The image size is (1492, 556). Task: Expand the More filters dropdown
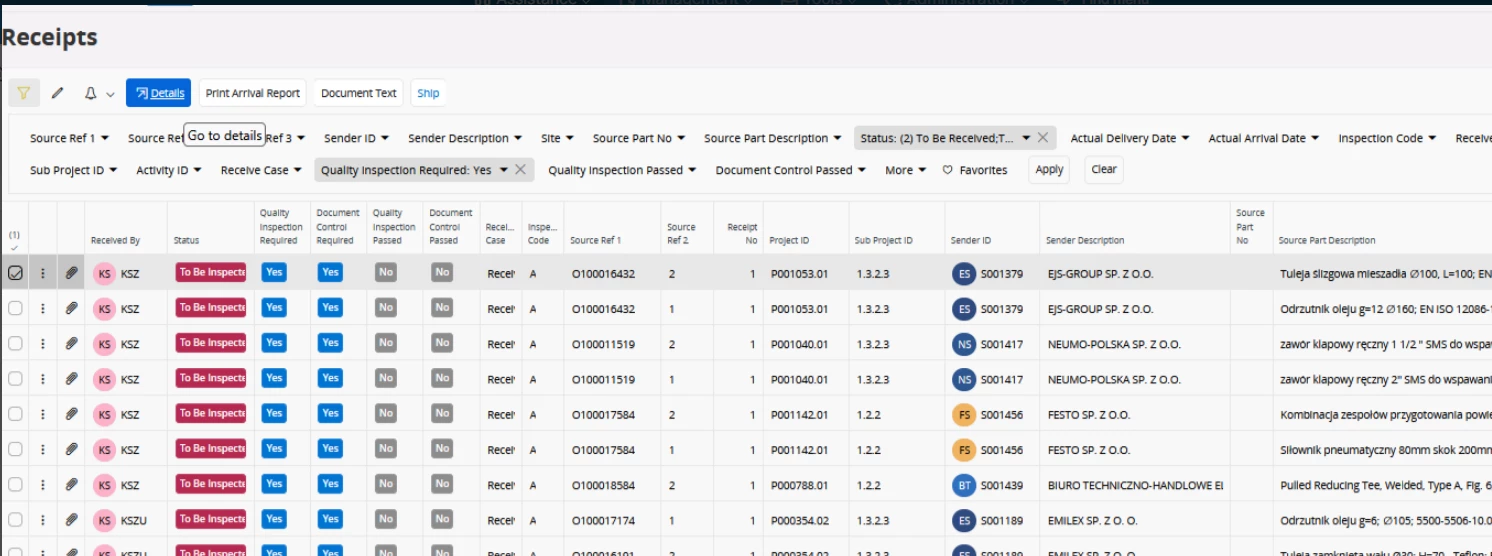[905, 170]
